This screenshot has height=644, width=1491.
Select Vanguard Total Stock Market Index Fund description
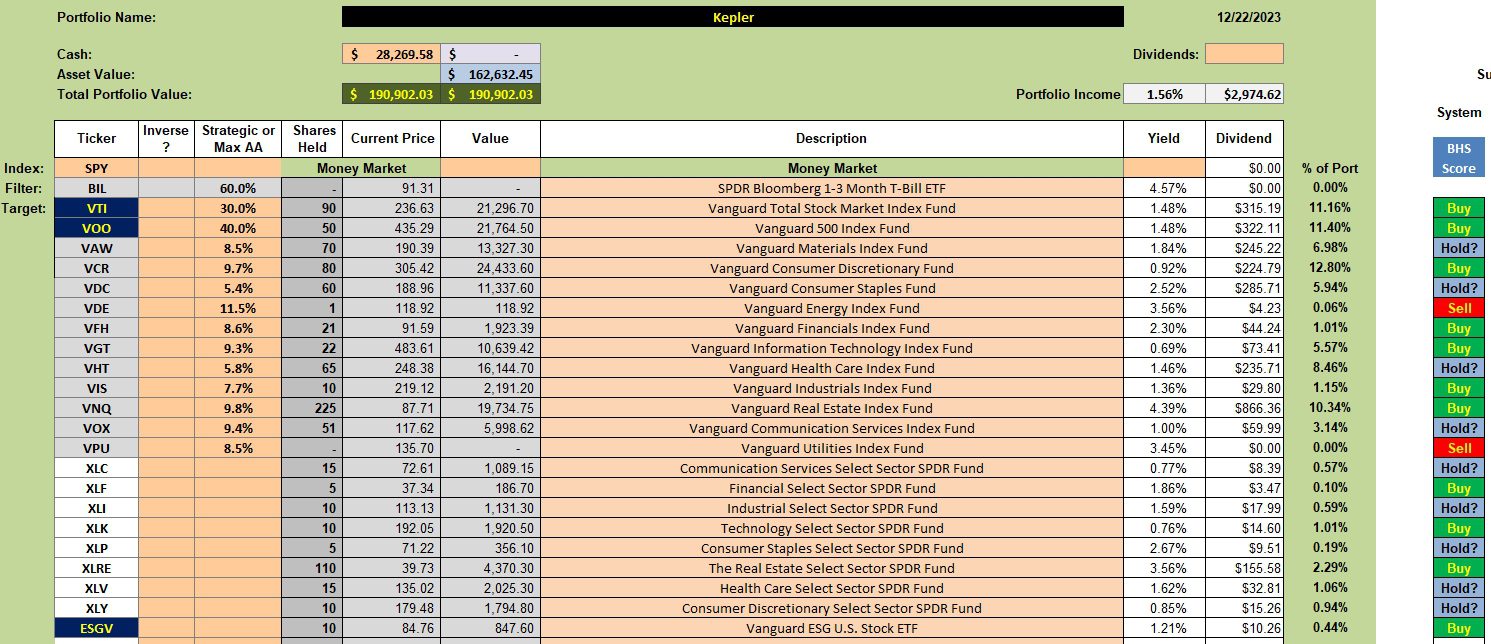(x=831, y=208)
